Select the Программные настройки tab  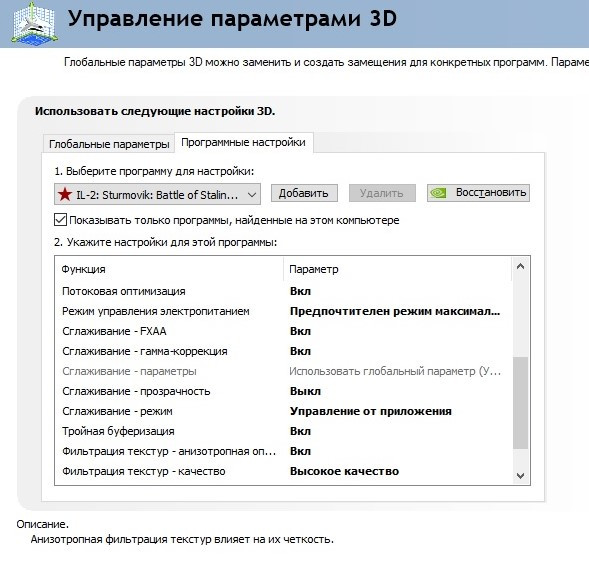coord(243,142)
